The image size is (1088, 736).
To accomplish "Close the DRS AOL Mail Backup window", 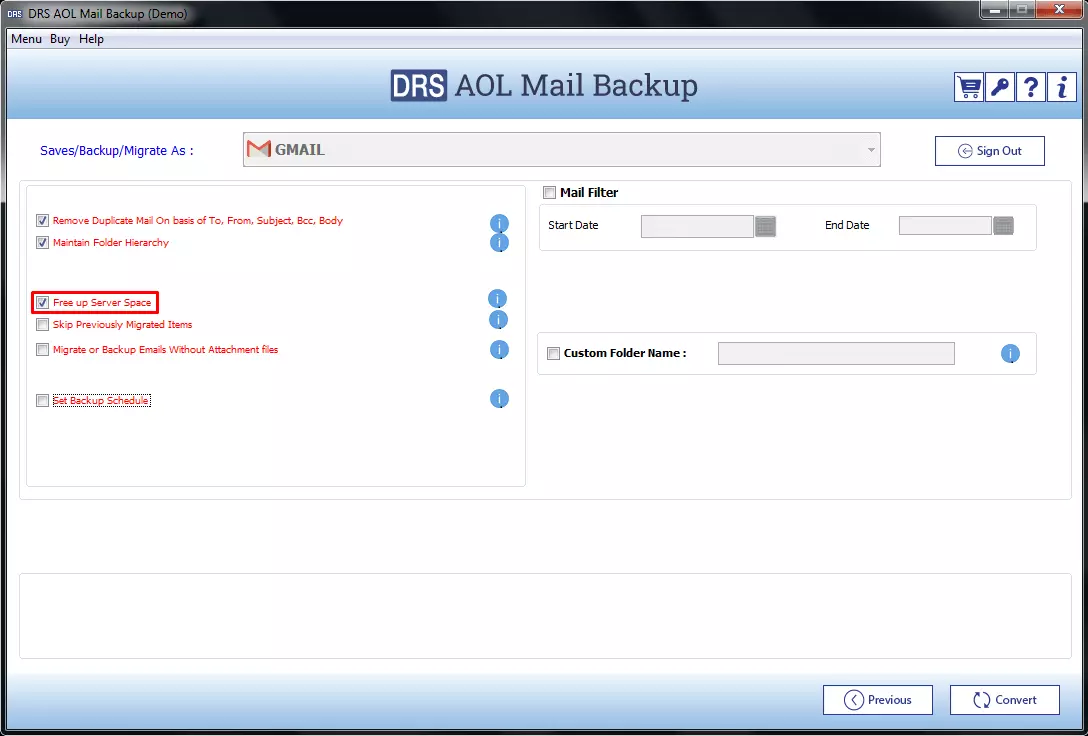I will (x=1060, y=10).
